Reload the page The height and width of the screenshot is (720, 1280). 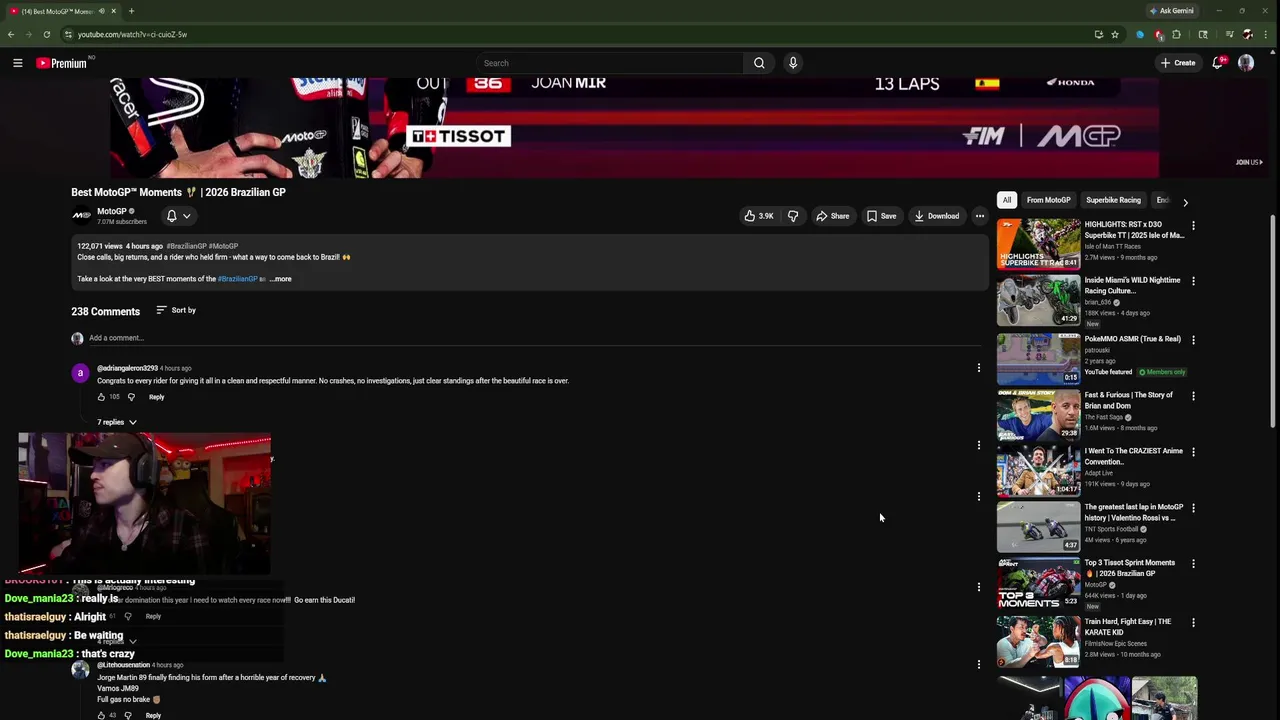[x=46, y=34]
